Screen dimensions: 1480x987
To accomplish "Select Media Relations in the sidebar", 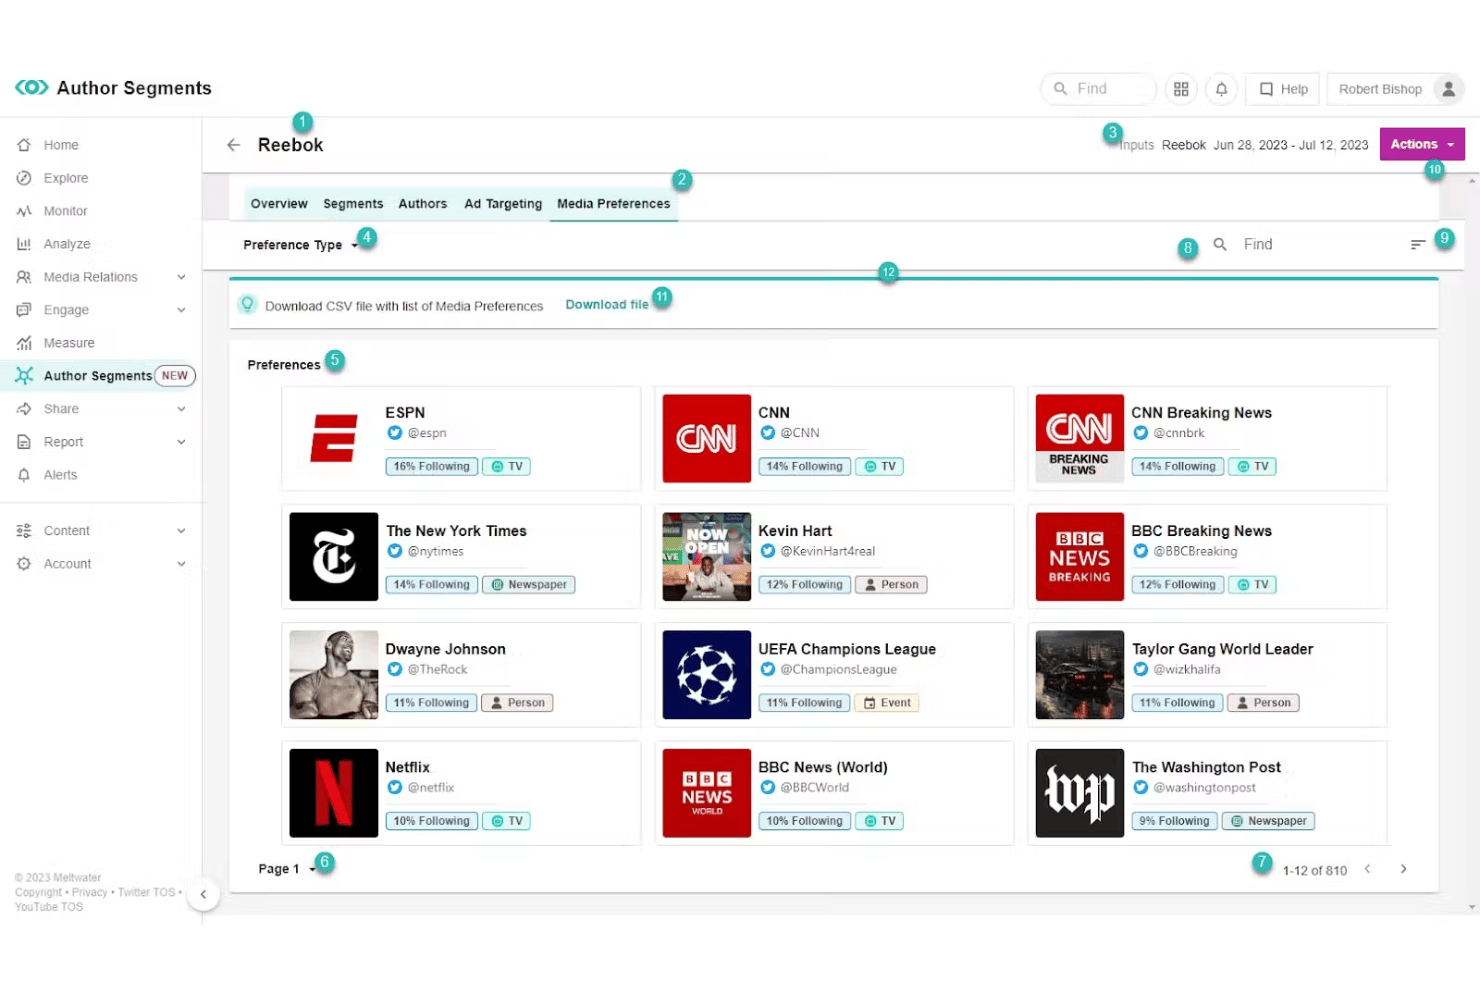I will [x=90, y=277].
